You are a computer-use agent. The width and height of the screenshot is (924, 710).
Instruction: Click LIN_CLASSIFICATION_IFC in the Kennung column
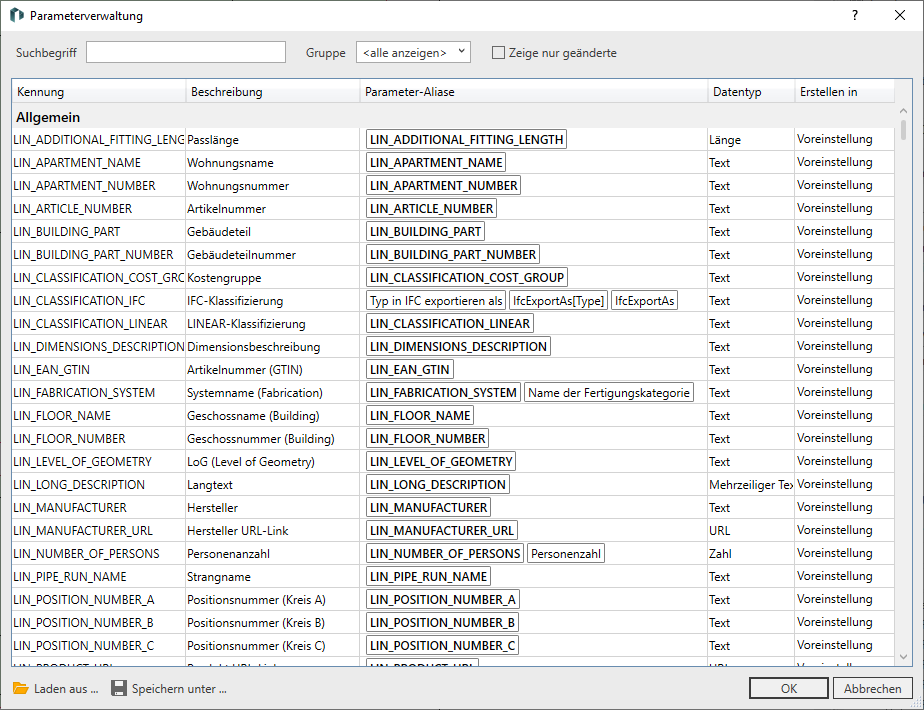(79, 300)
